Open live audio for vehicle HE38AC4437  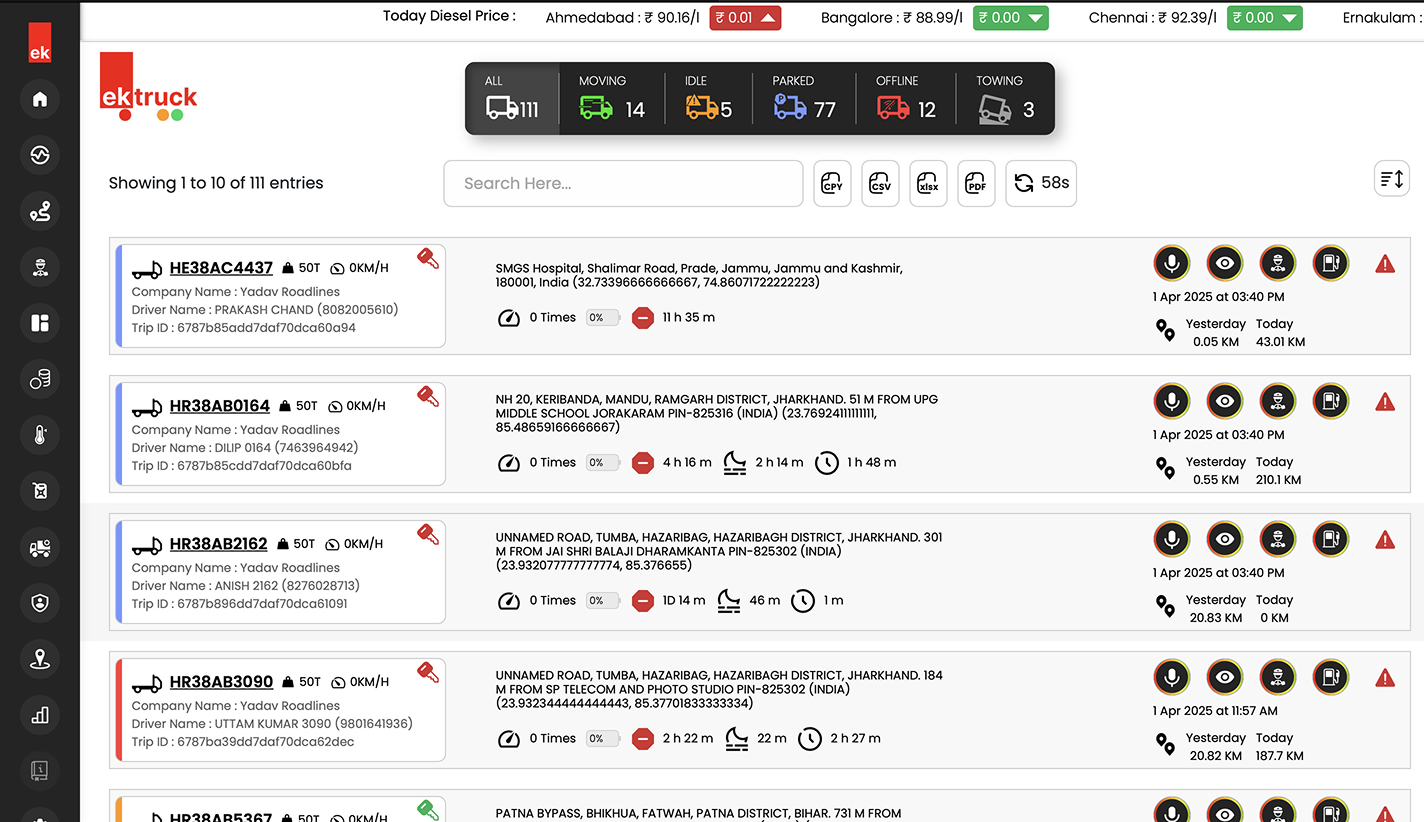click(1171, 263)
